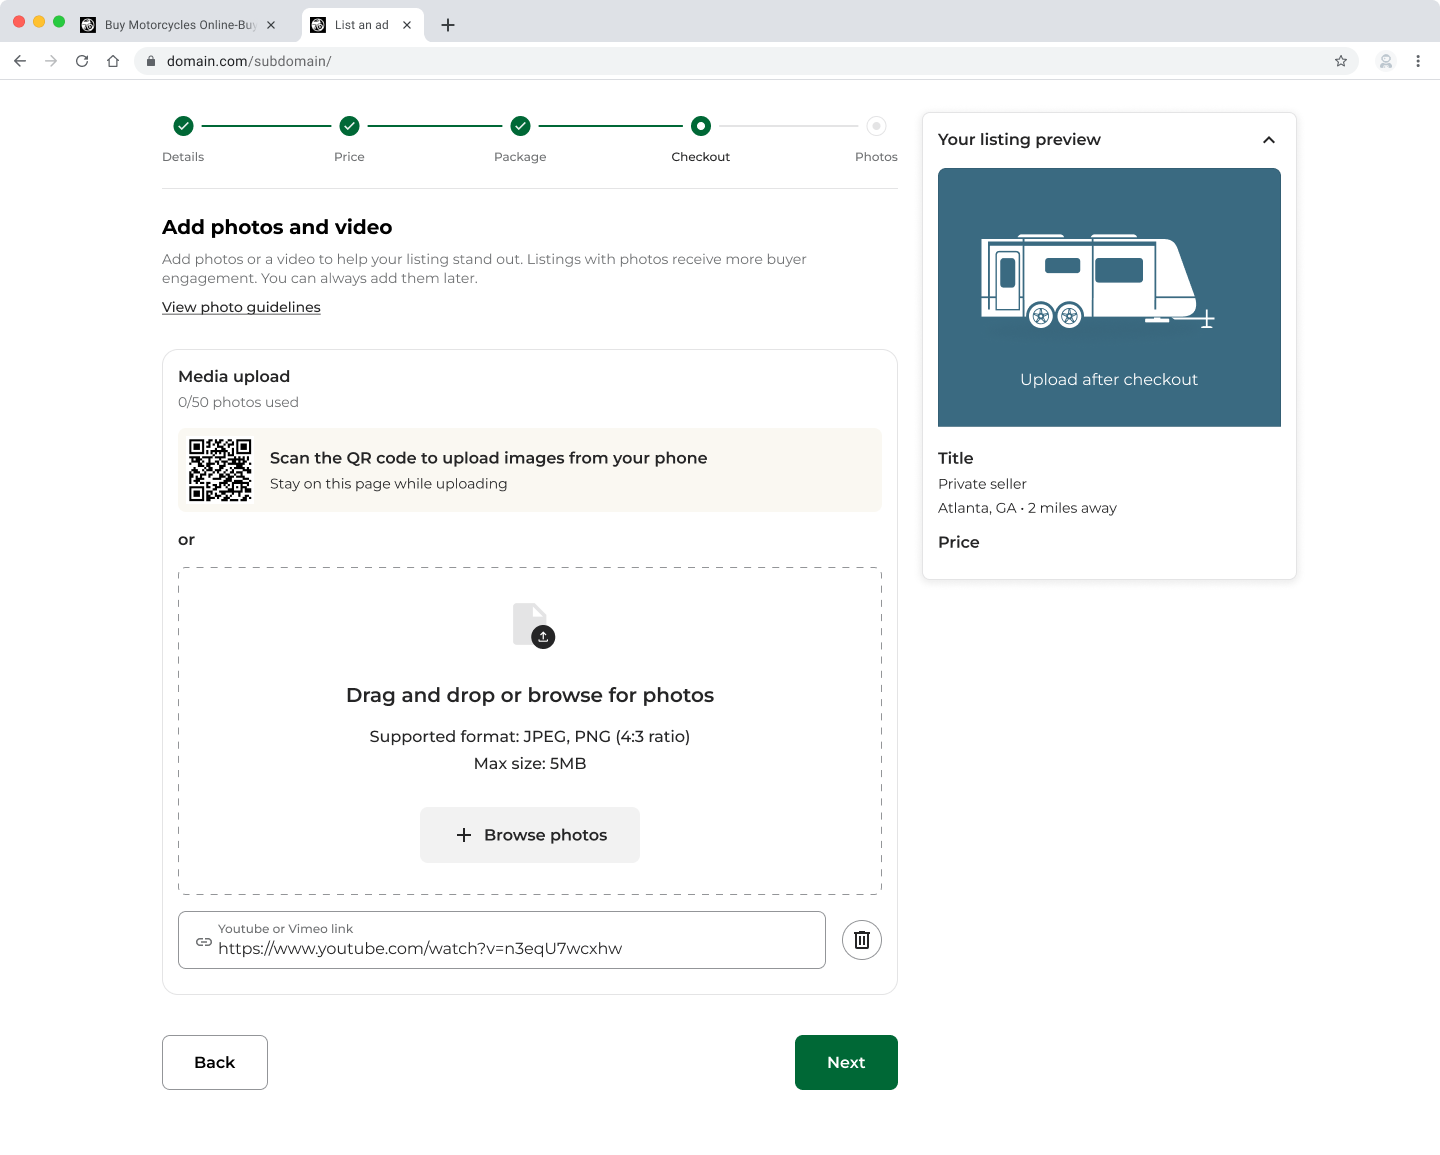Go to the Details step

(183, 126)
